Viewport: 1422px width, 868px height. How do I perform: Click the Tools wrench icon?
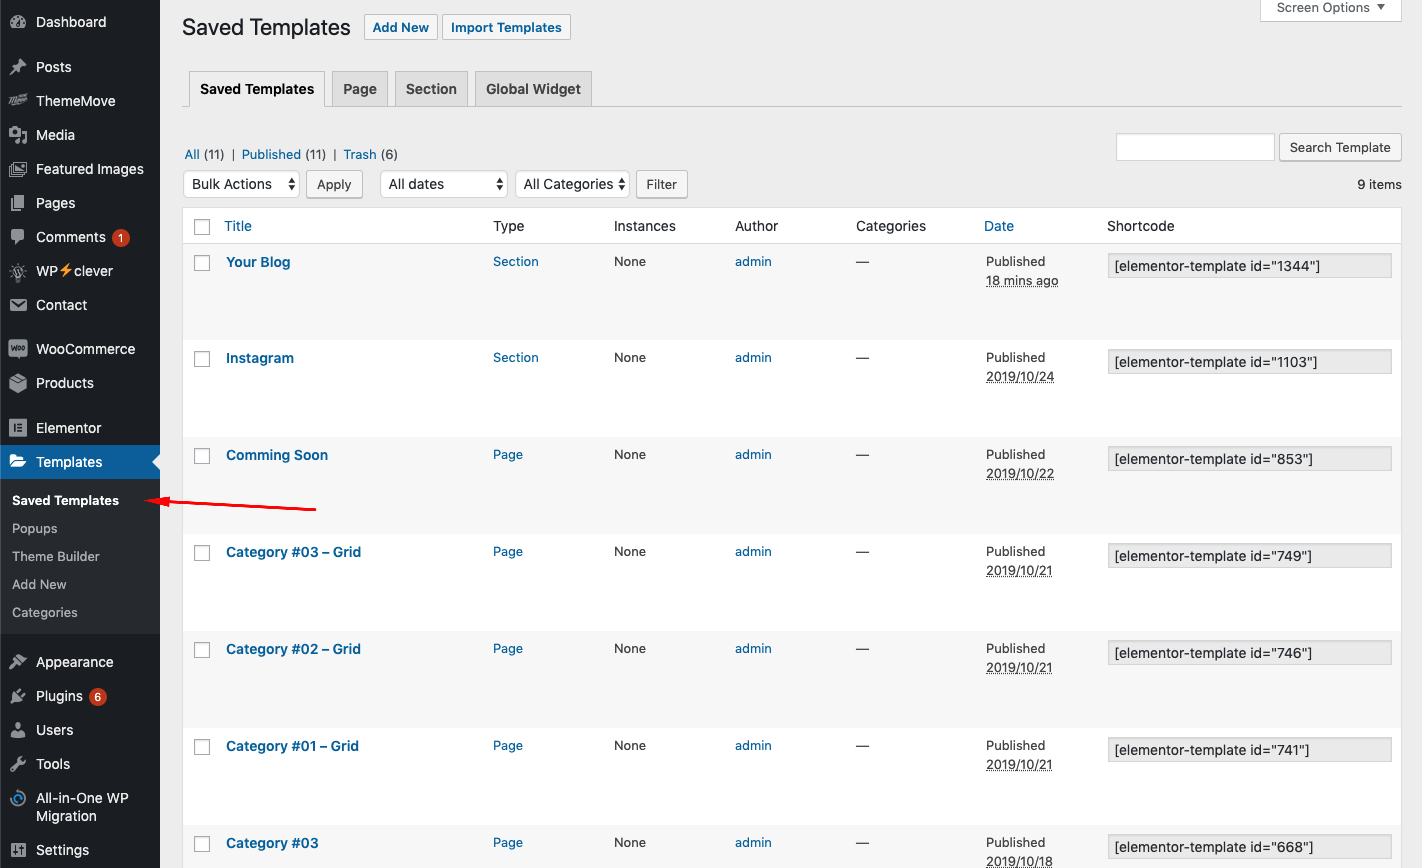[x=18, y=764]
